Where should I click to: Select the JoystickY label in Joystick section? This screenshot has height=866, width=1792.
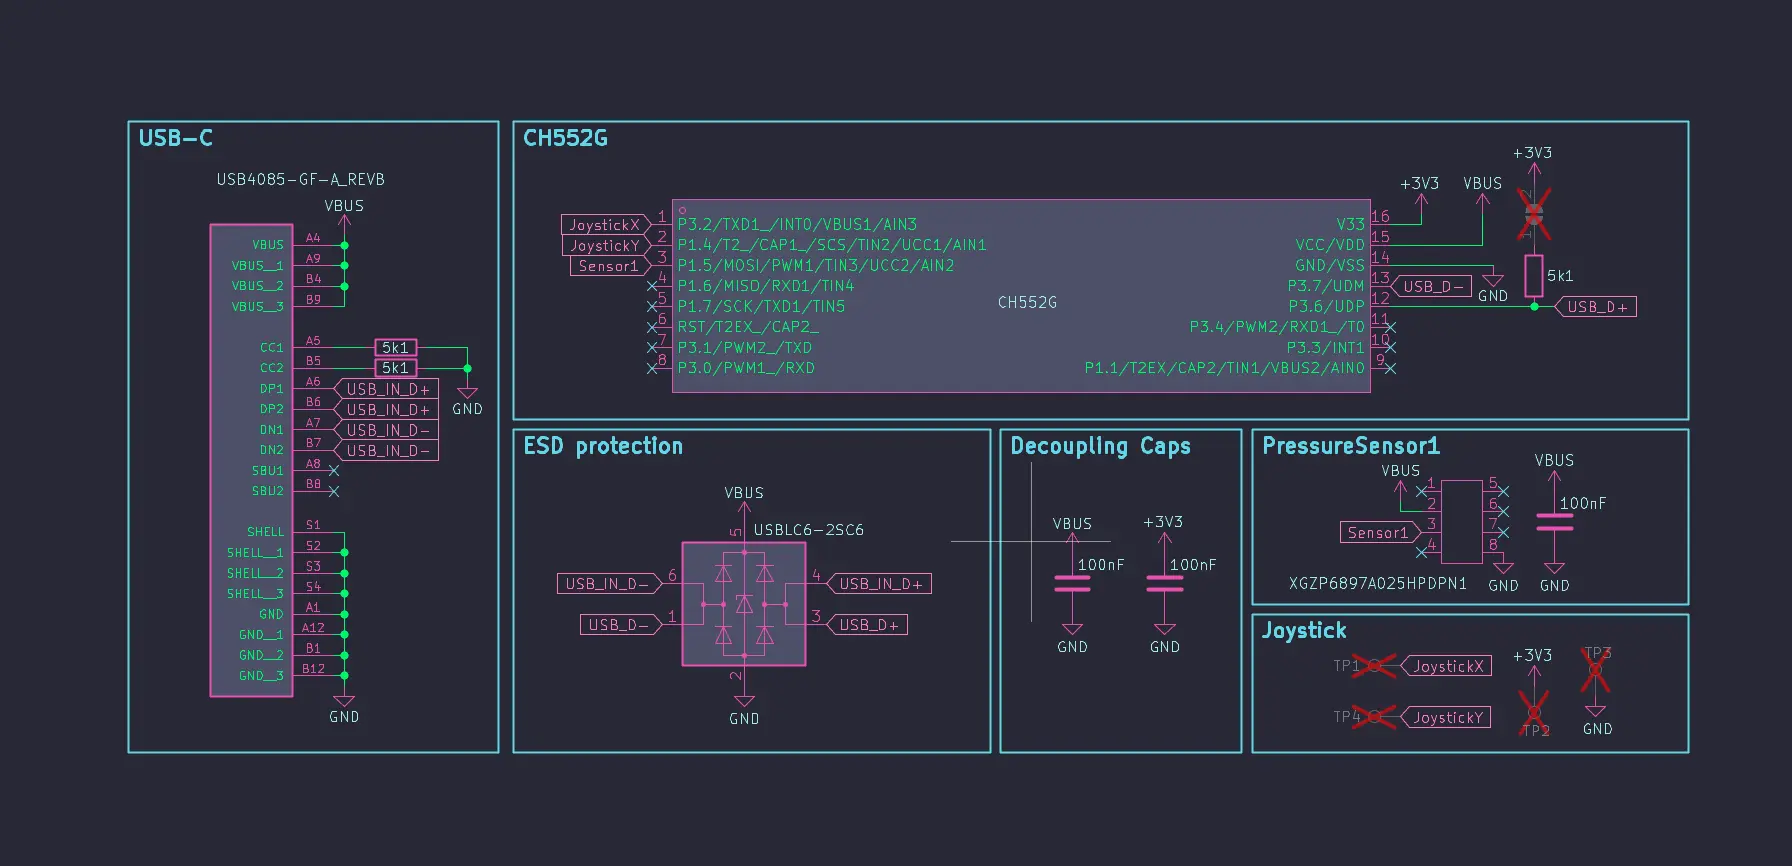1446,717
